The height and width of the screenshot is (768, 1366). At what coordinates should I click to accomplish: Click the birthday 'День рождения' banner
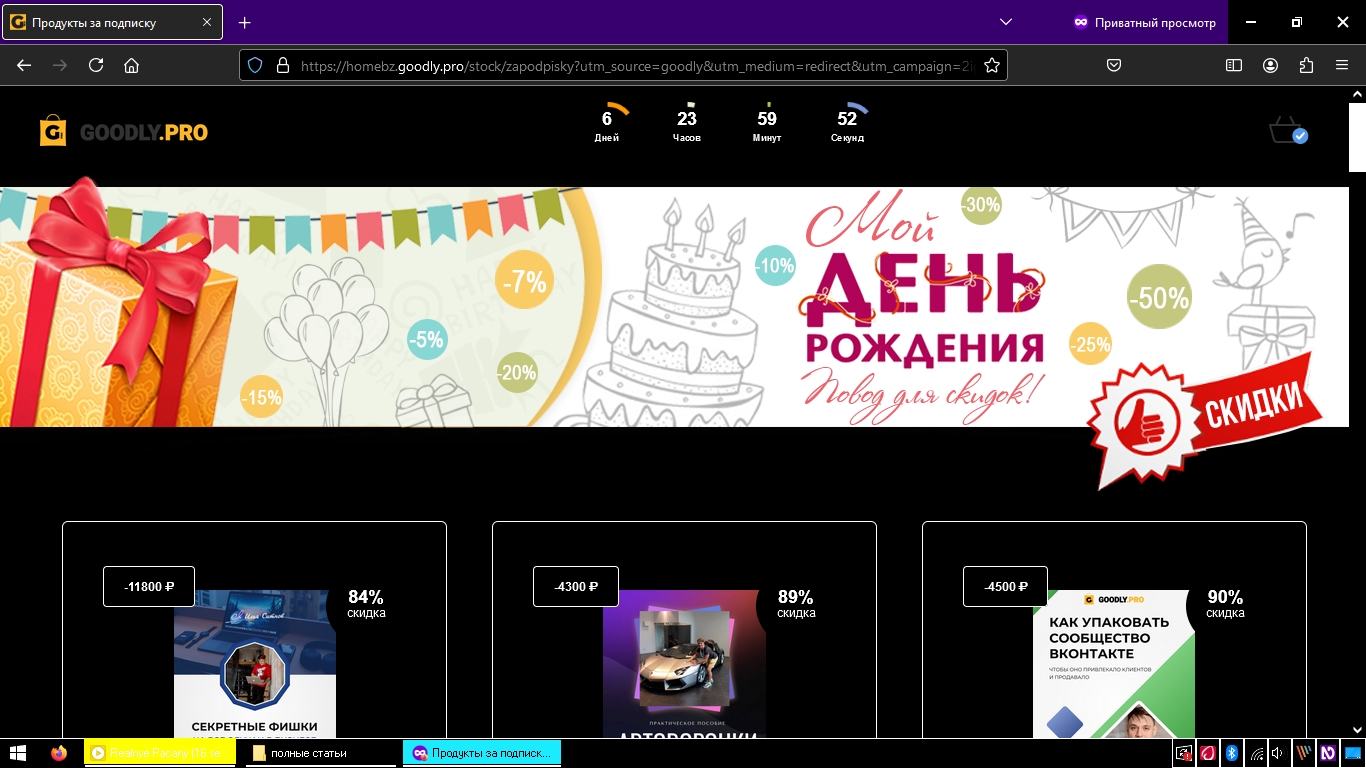674,307
